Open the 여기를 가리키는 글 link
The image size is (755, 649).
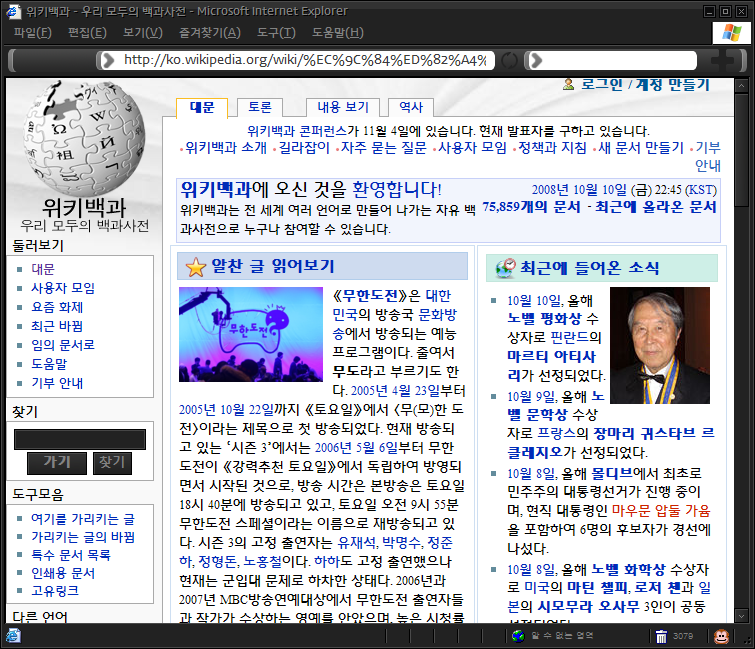pos(83,519)
